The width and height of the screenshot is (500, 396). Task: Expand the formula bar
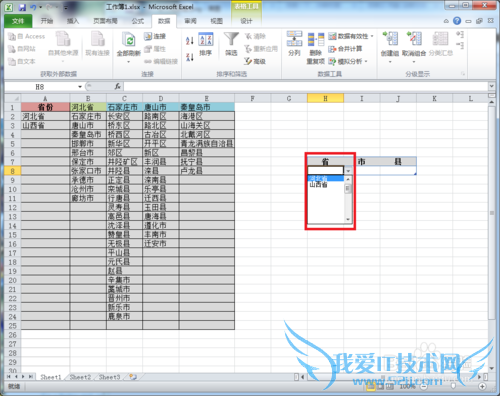[x=492, y=86]
